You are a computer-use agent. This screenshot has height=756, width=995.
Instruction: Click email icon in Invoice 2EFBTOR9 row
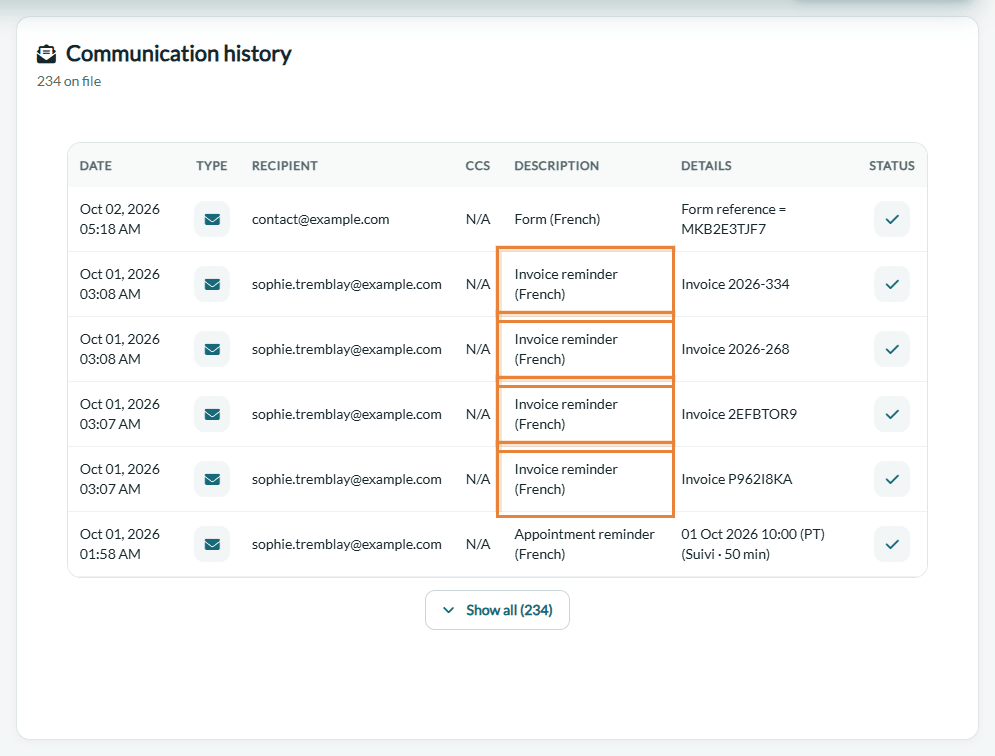point(212,414)
